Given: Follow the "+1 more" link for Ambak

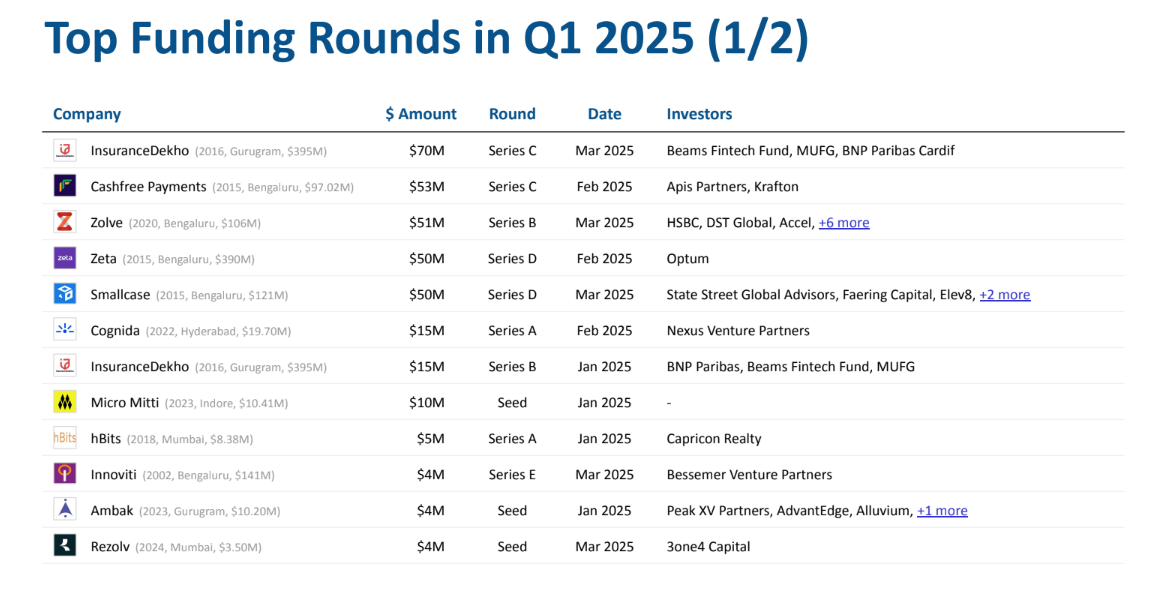Looking at the screenshot, I should (942, 511).
